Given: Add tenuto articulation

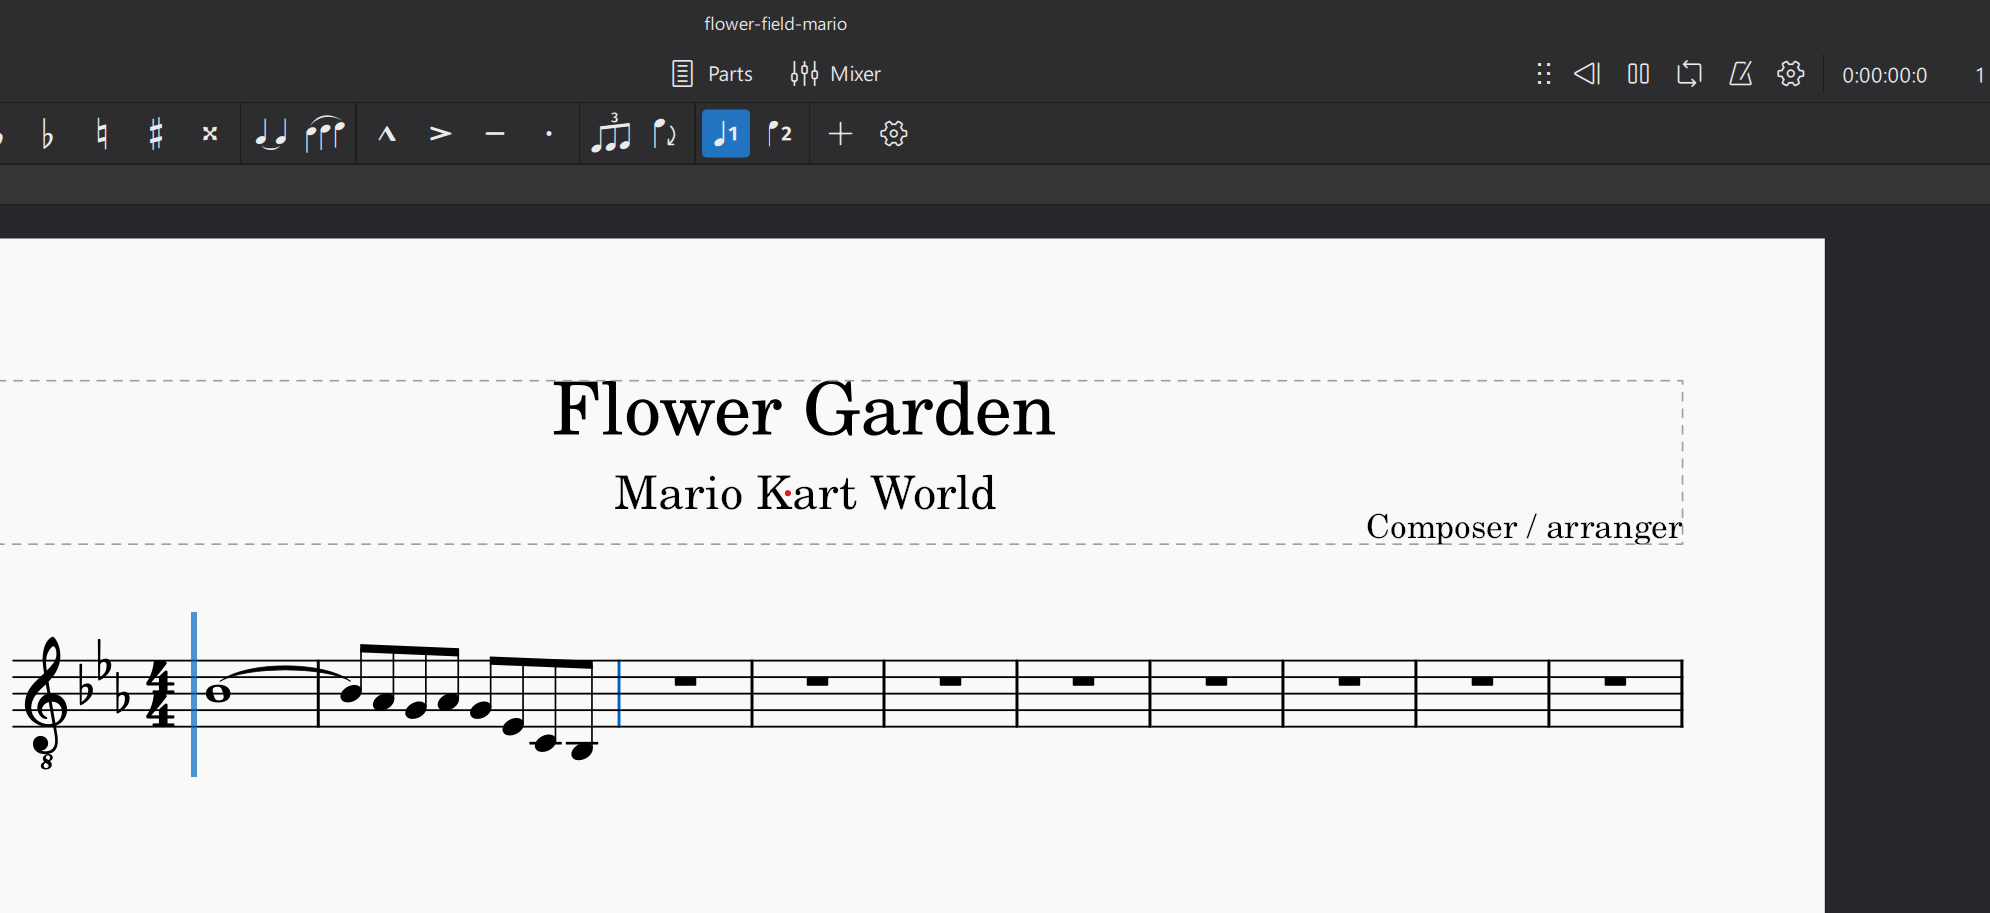Looking at the screenshot, I should (495, 133).
